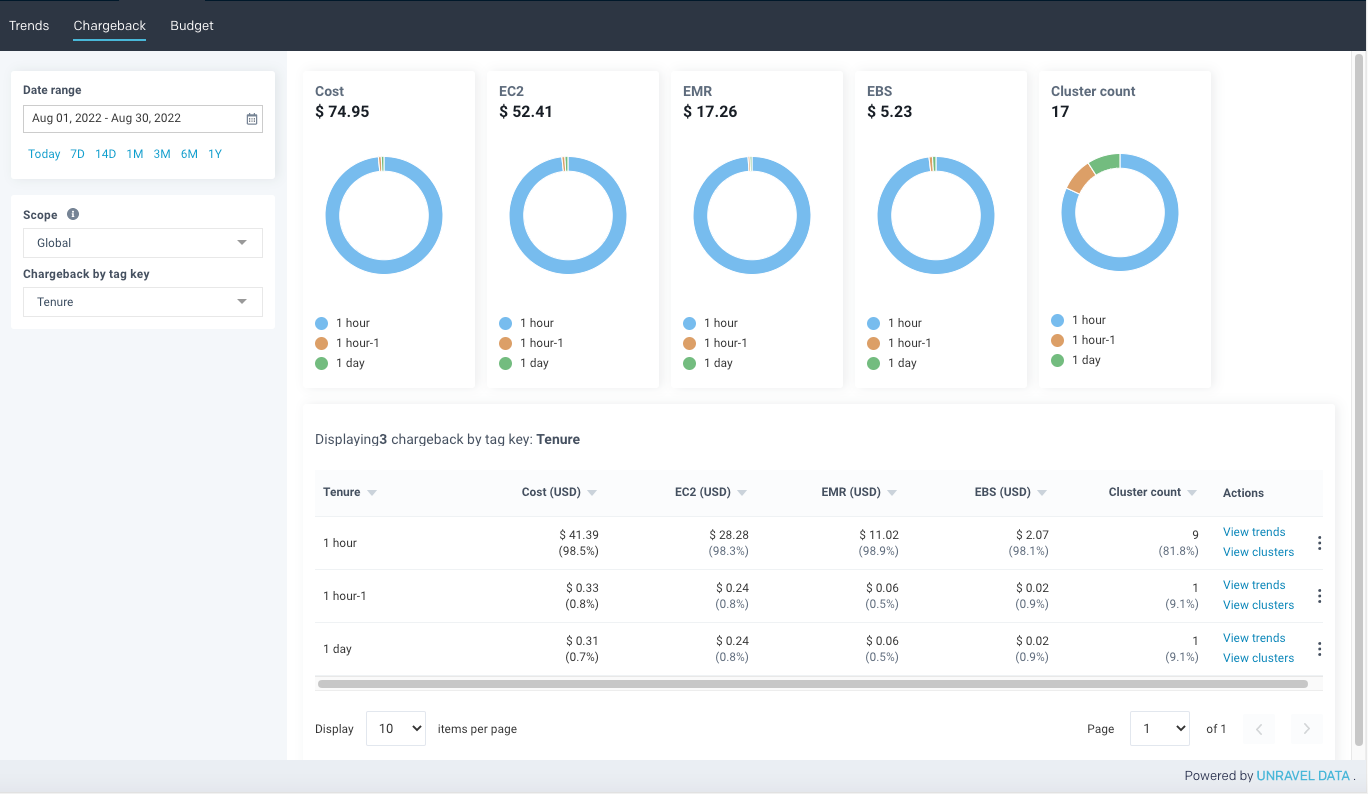View trends for 1 hour tenure
Screen dimensions: 1368x794
(1254, 532)
